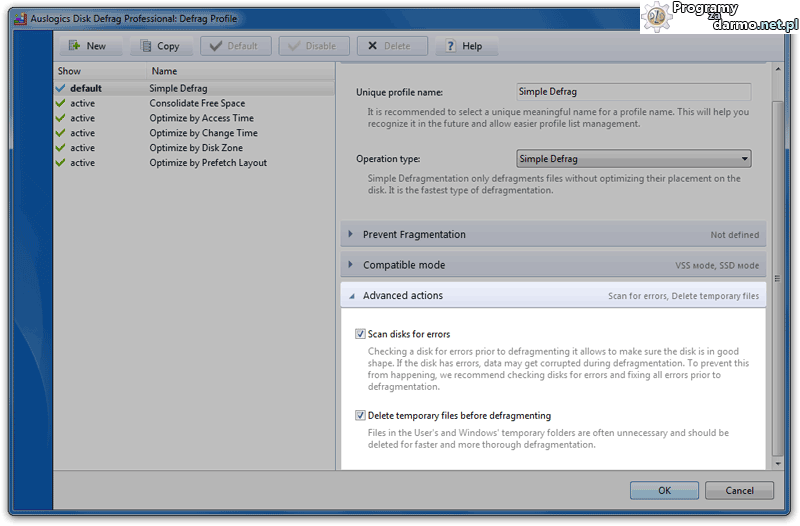This screenshot has width=800, height=526.
Task: Uncheck Delete temporary files before defragmenting
Action: [361, 415]
